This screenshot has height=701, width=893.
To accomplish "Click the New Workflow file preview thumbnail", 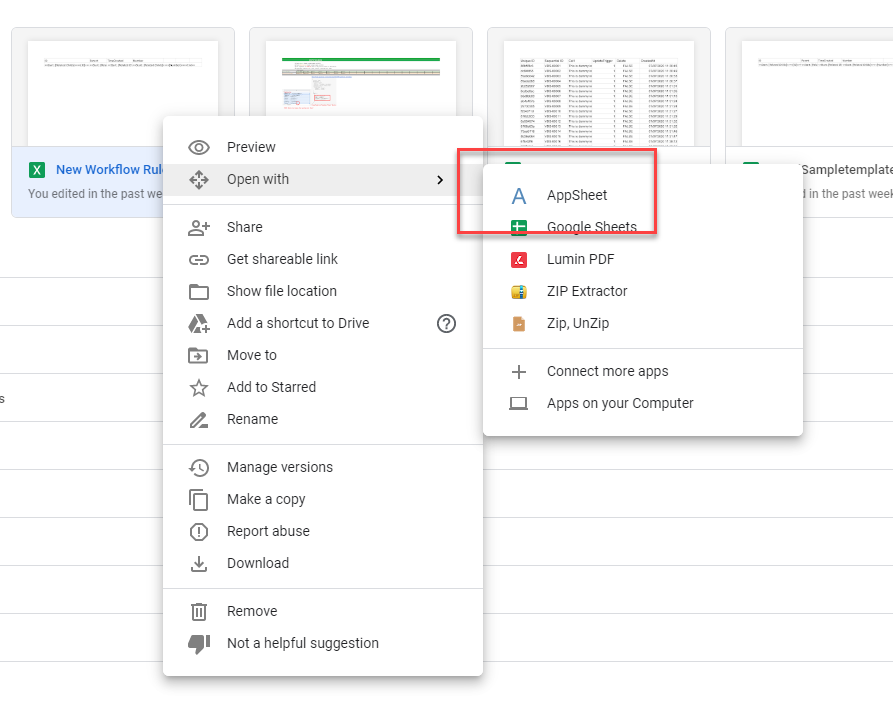I will click(123, 93).
